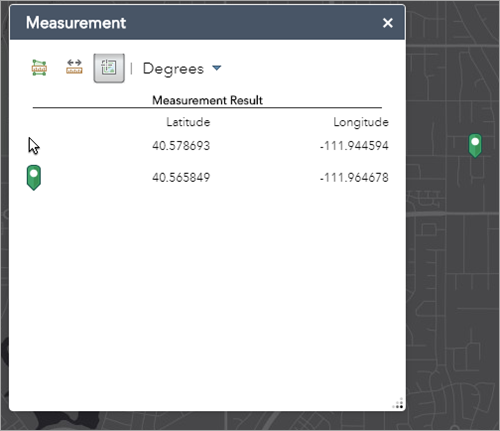Click the green pin marker on map
Viewport: 500px width, 431px height.
475,145
